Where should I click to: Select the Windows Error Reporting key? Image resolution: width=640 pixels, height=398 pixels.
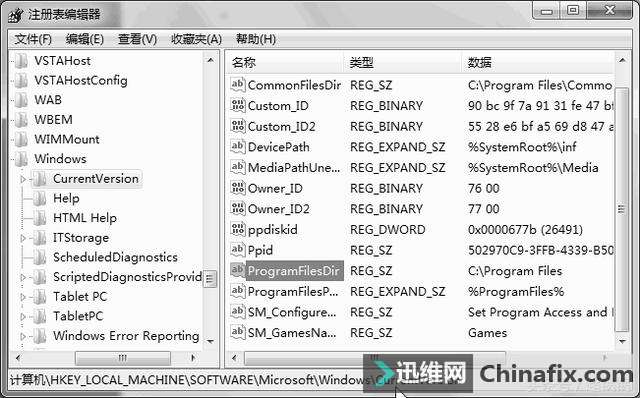click(x=126, y=336)
